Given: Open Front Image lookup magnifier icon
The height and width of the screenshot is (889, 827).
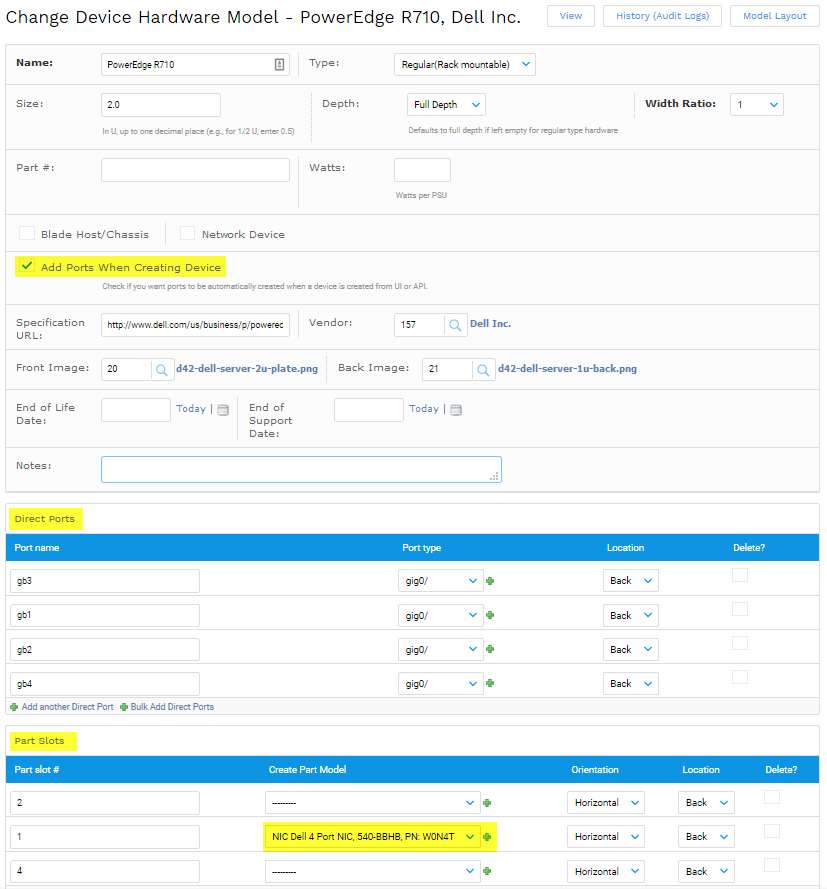Looking at the screenshot, I should pos(162,370).
